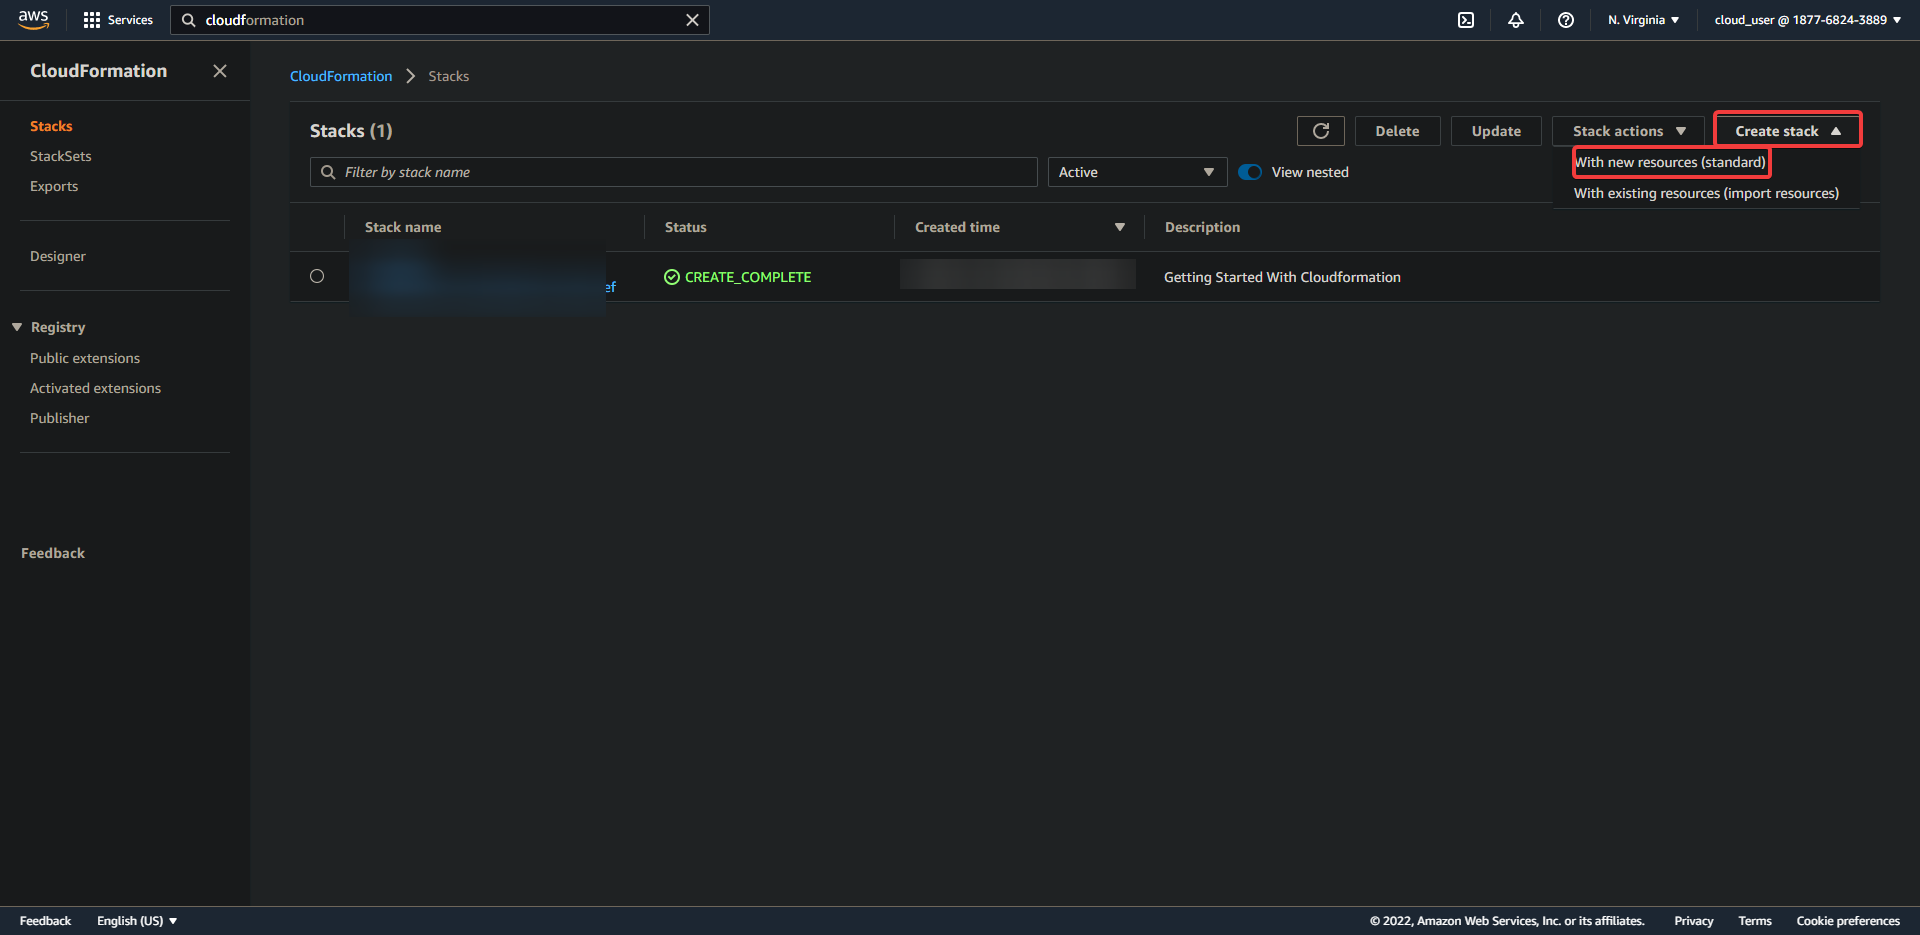The height and width of the screenshot is (935, 1920).
Task: Open the CloudFormation breadcrumb link
Action: tap(341, 76)
